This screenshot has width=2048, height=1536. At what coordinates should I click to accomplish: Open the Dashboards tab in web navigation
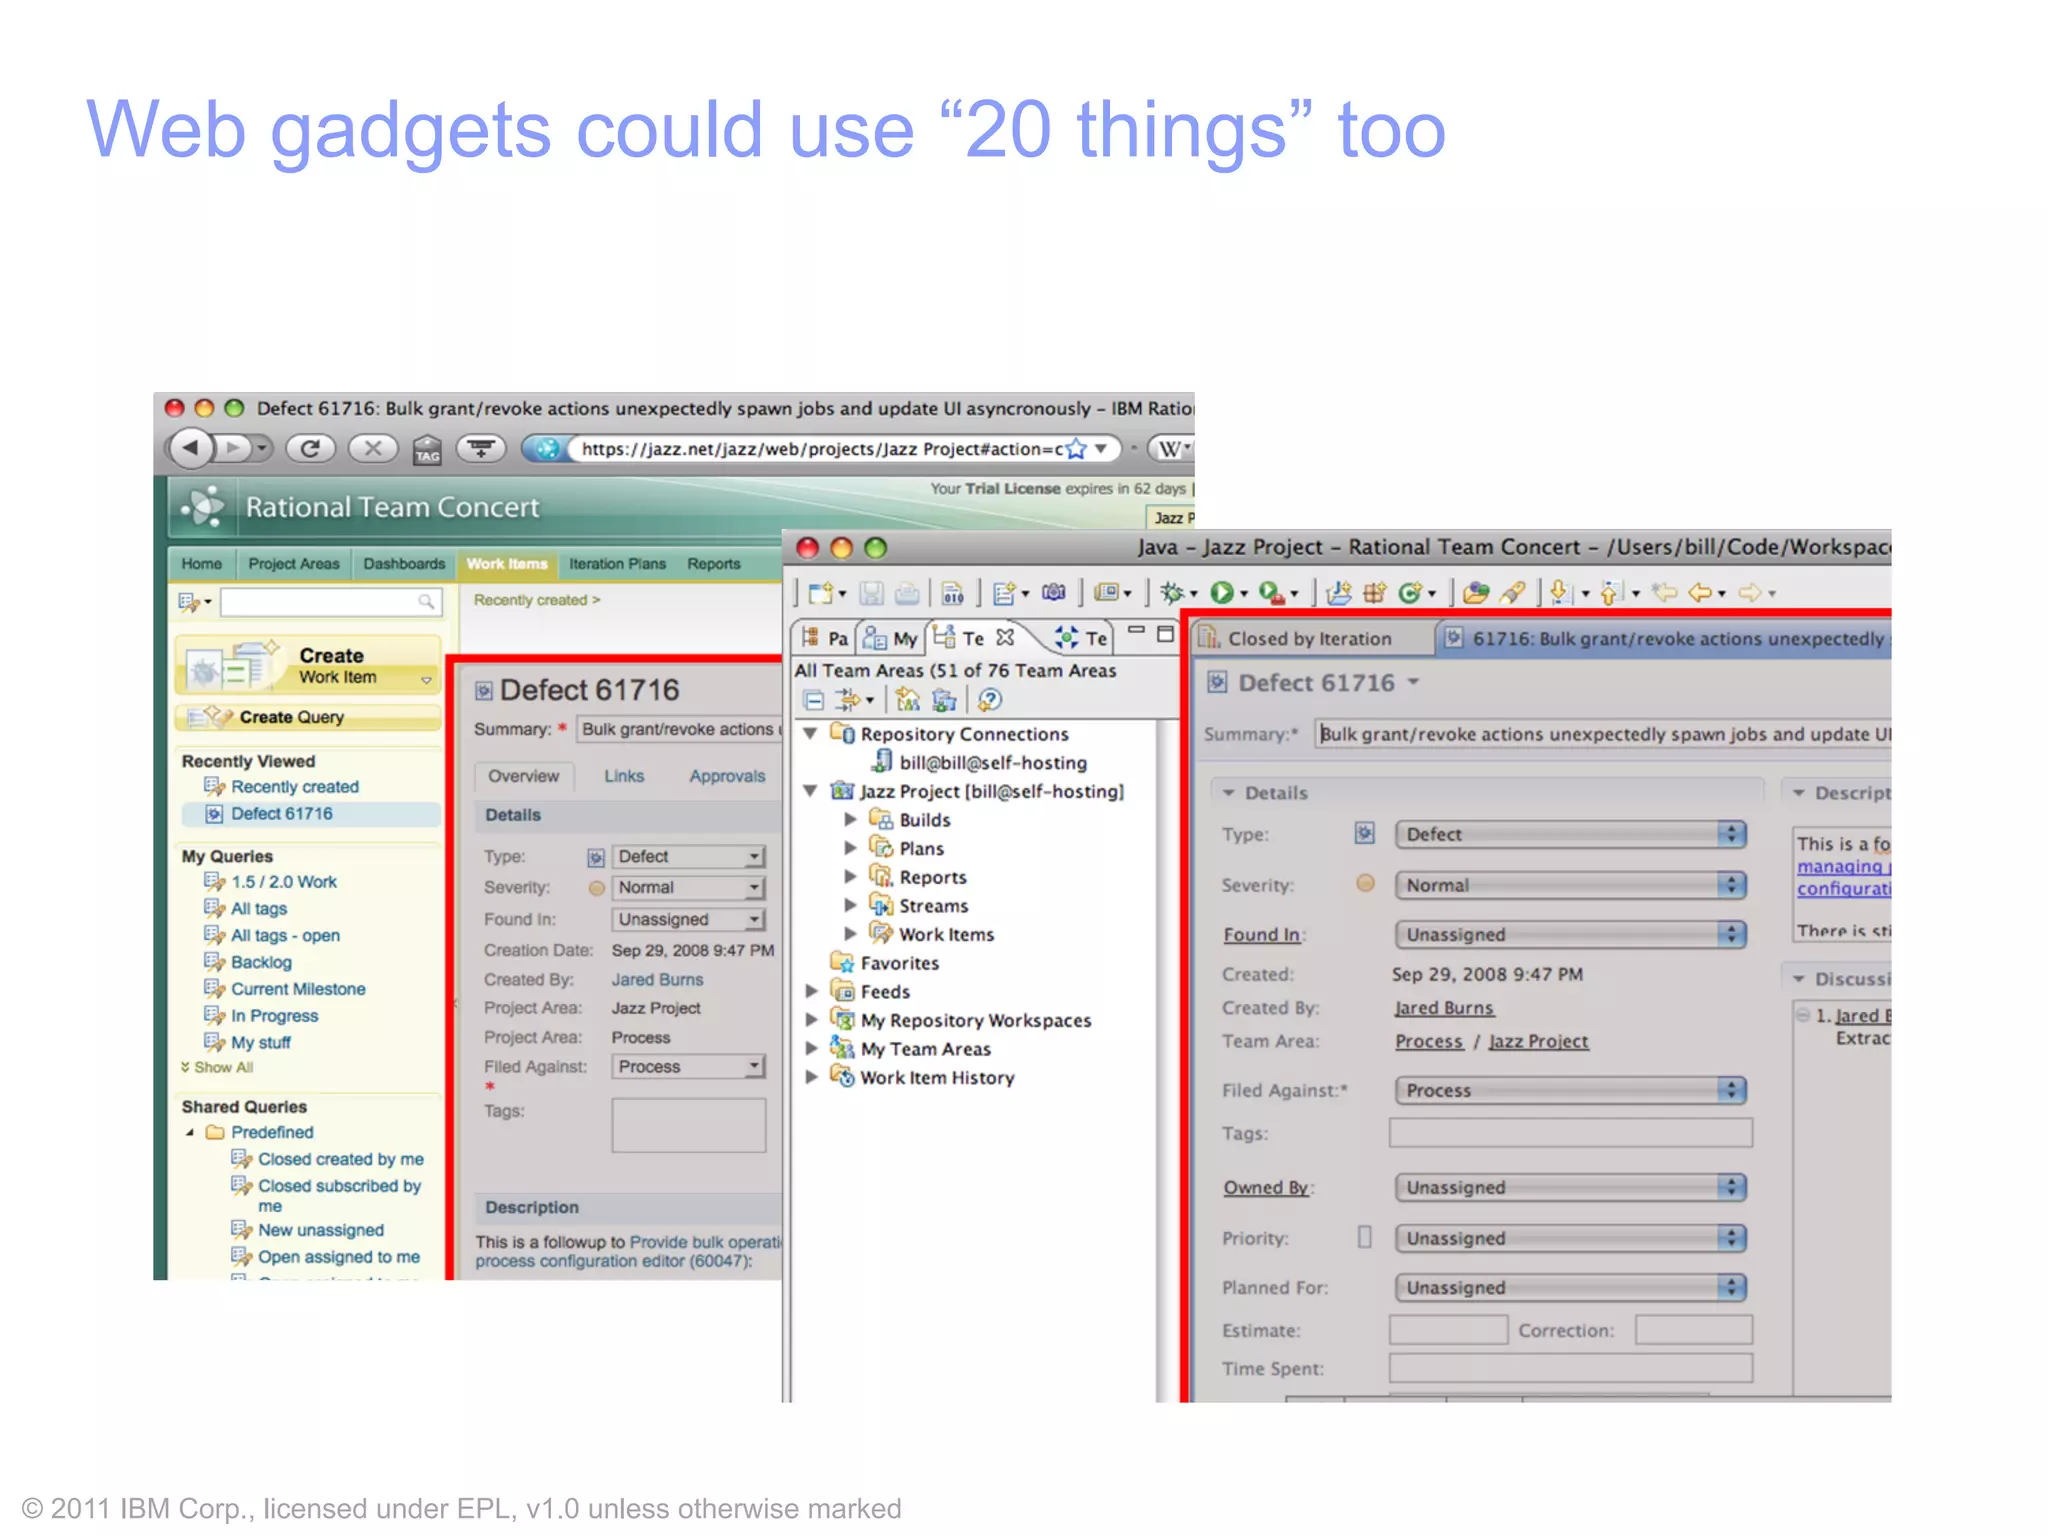point(404,564)
